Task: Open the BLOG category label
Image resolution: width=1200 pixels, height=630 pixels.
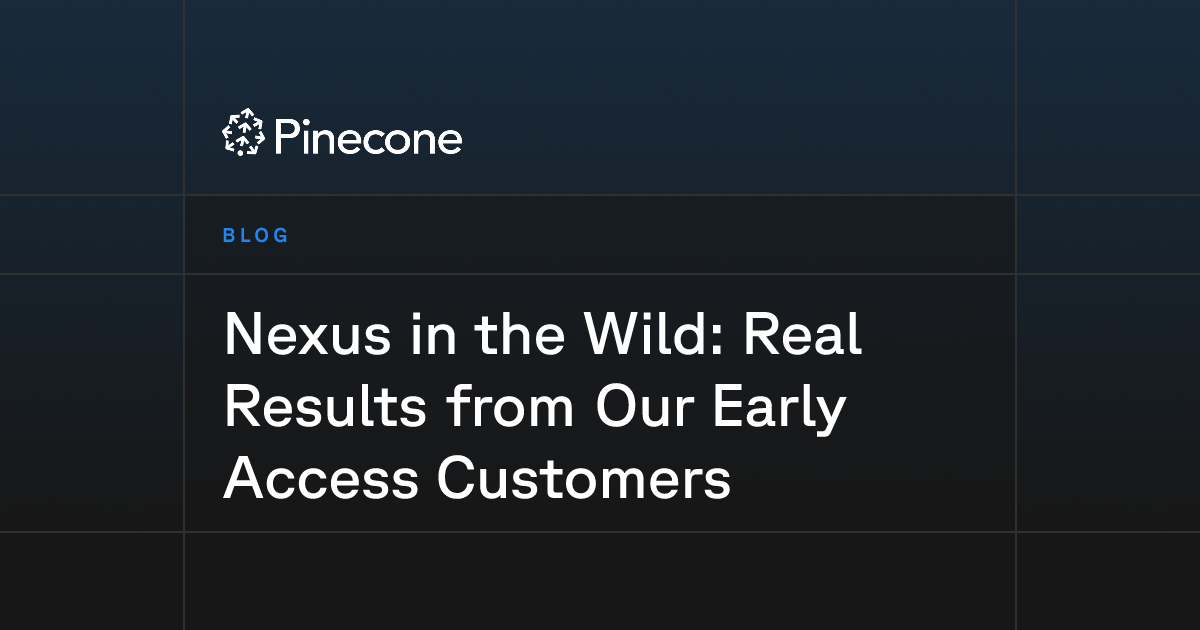Action: 256,236
